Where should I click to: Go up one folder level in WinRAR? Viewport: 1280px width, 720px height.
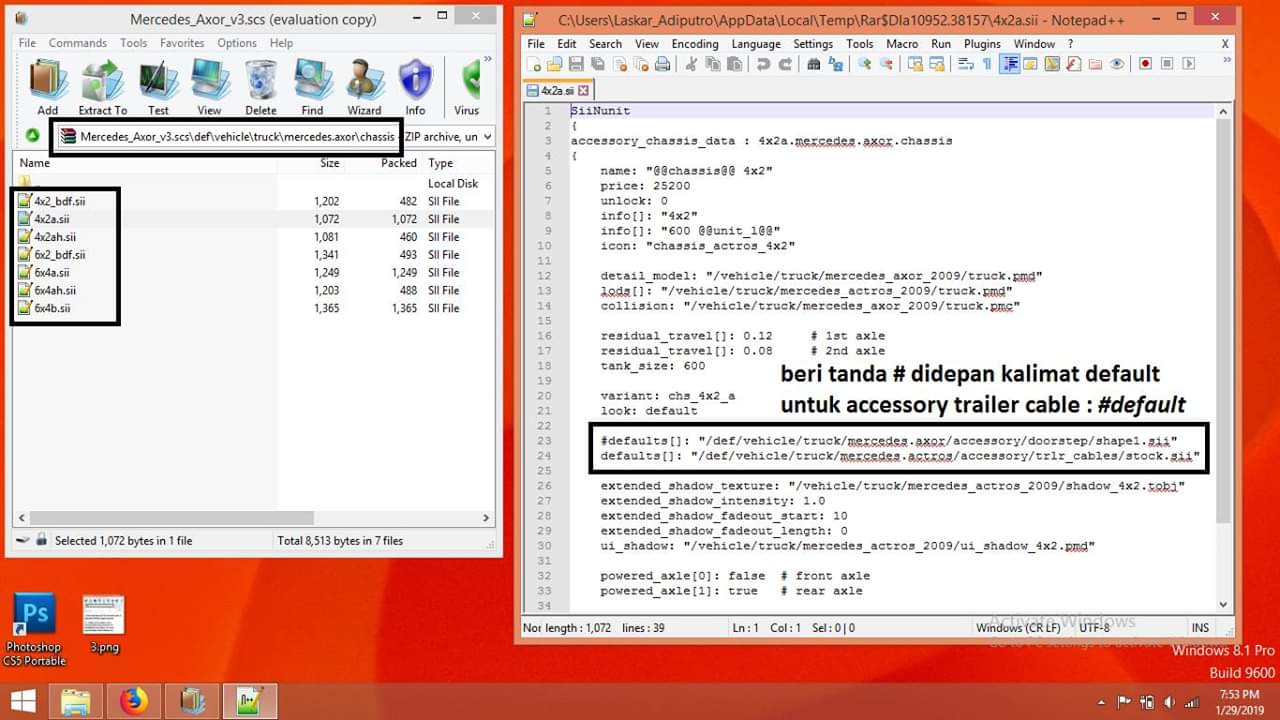[32, 136]
